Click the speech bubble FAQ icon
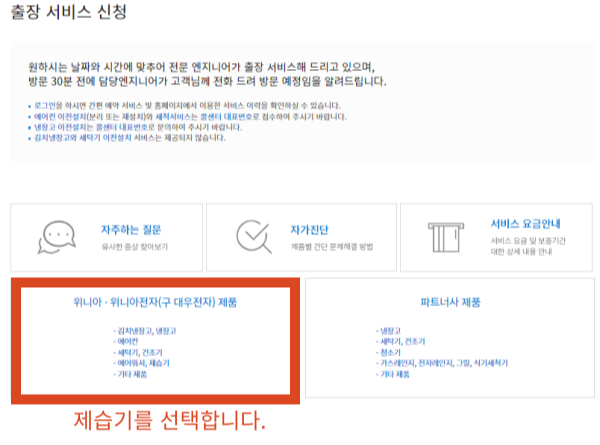600x445 pixels. point(57,237)
